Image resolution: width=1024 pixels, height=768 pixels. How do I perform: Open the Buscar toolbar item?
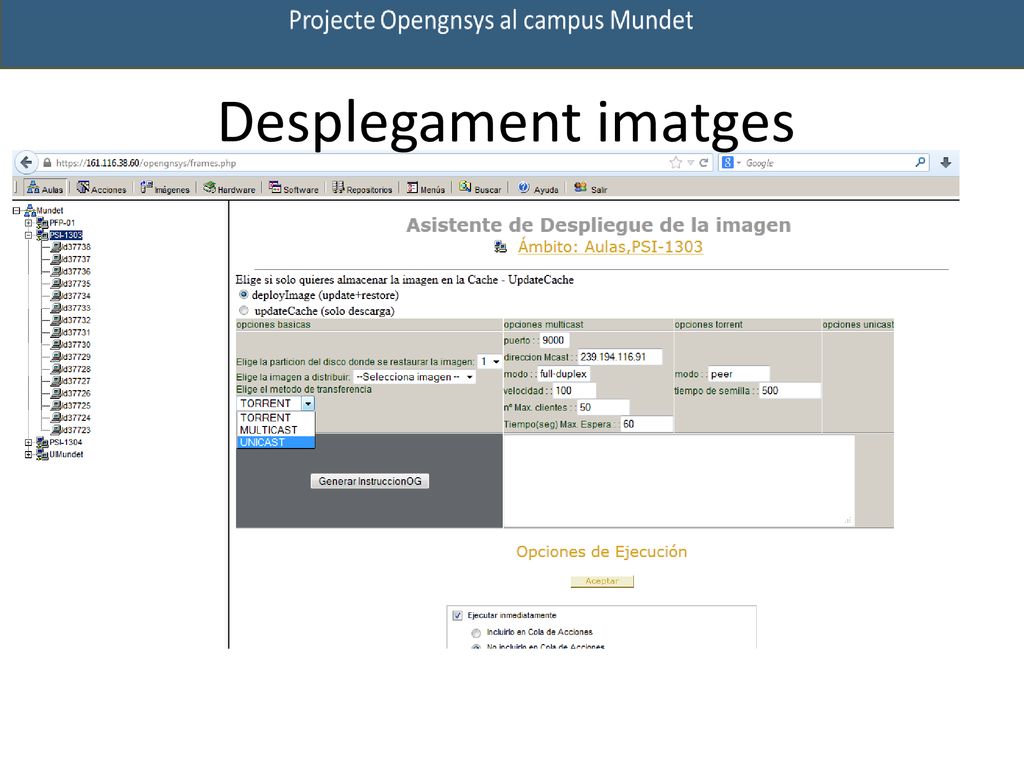(480, 188)
